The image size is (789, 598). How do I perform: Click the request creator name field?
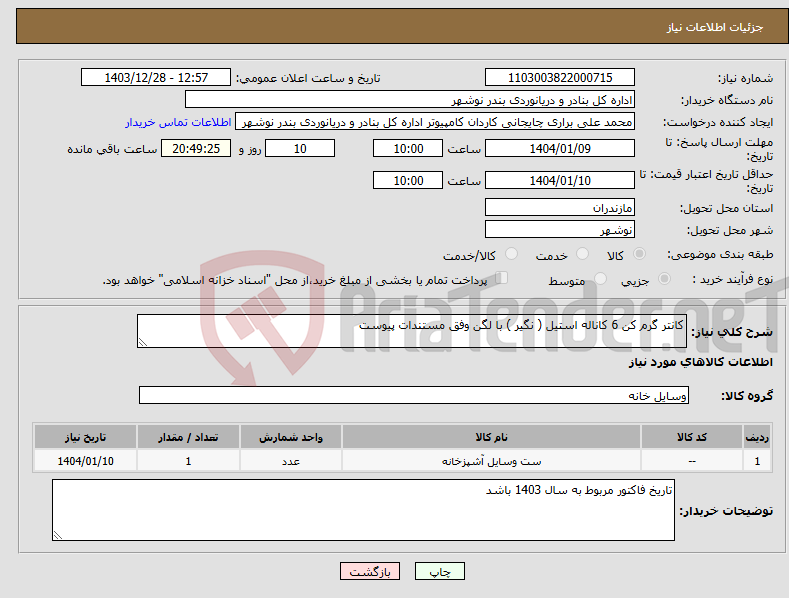pos(435,122)
